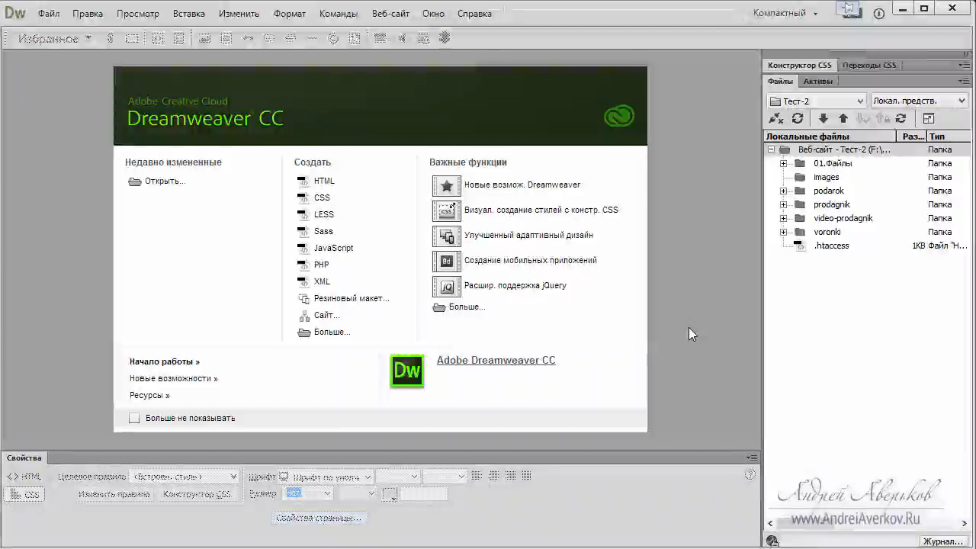Click the connect to remote server icon
The height and width of the screenshot is (549, 976).
click(776, 119)
